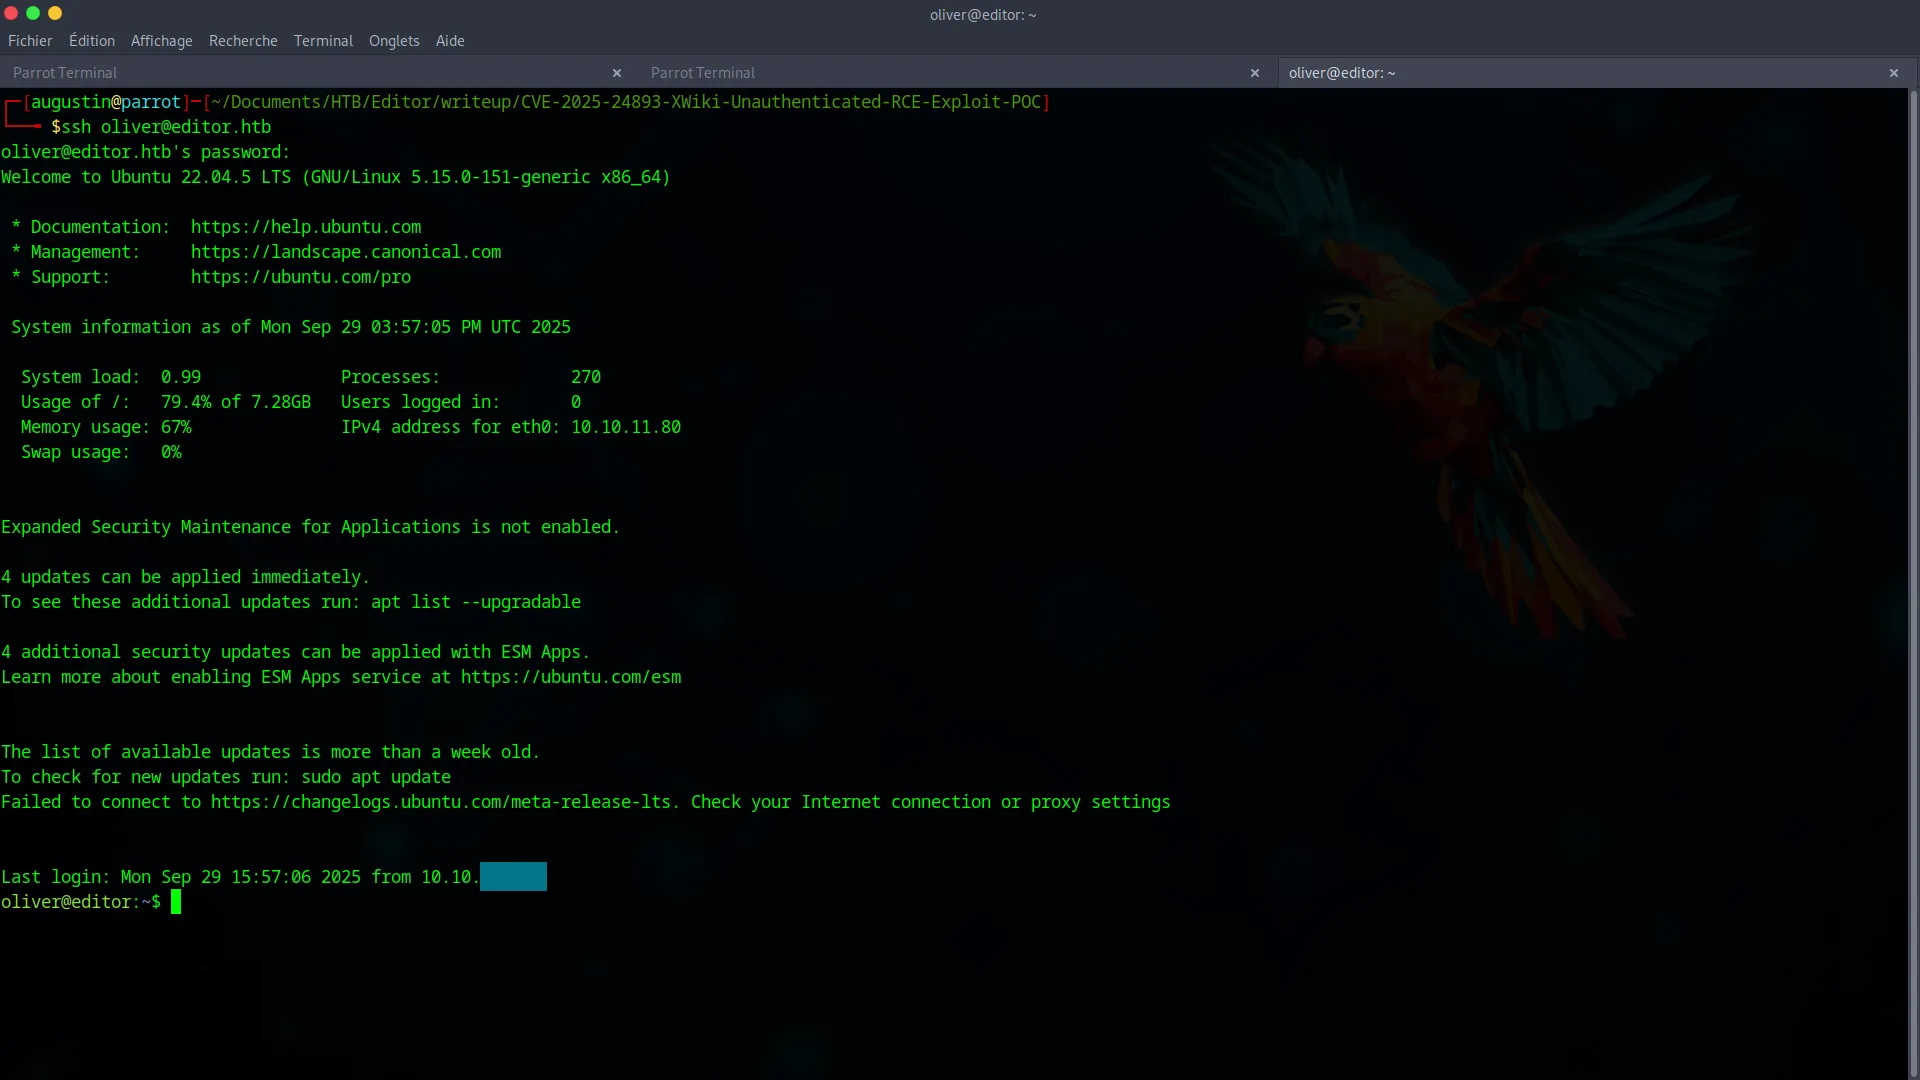This screenshot has width=1920, height=1080.
Task: Open the Onglets menu
Action: [393, 41]
